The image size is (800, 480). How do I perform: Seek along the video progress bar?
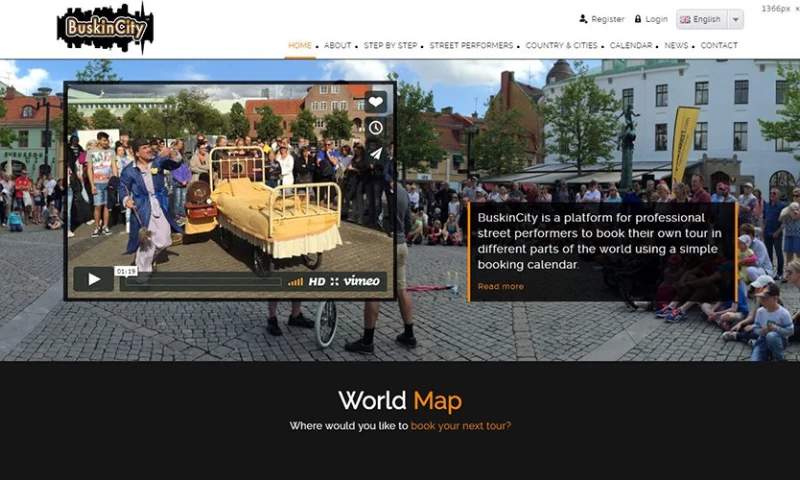pyautogui.click(x=200, y=281)
